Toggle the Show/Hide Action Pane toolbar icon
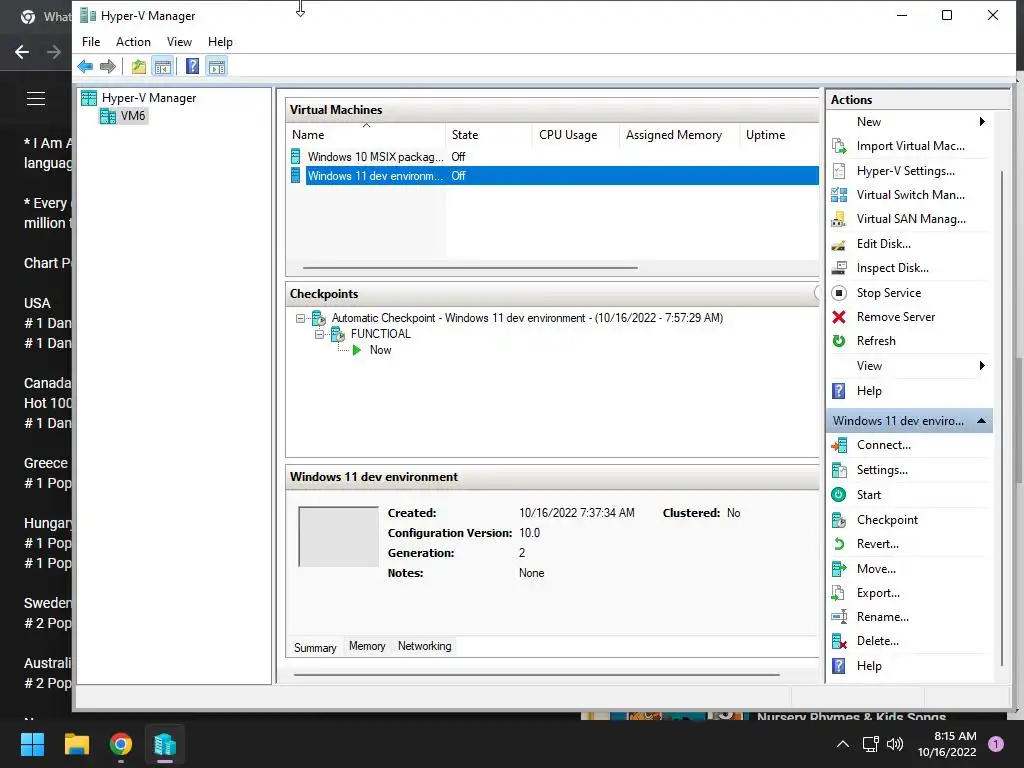 coord(217,66)
